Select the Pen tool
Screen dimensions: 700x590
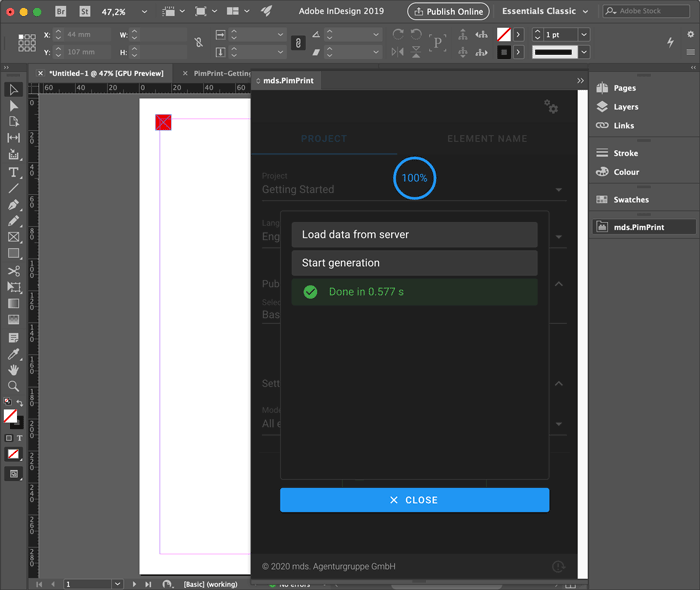(x=13, y=205)
